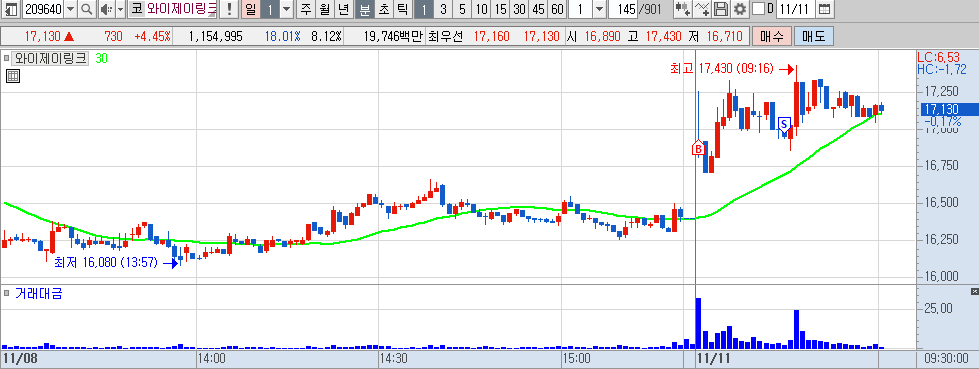This screenshot has width=979, height=369.
Task: Switch to the 주 weekly period tab
Action: [305, 9]
